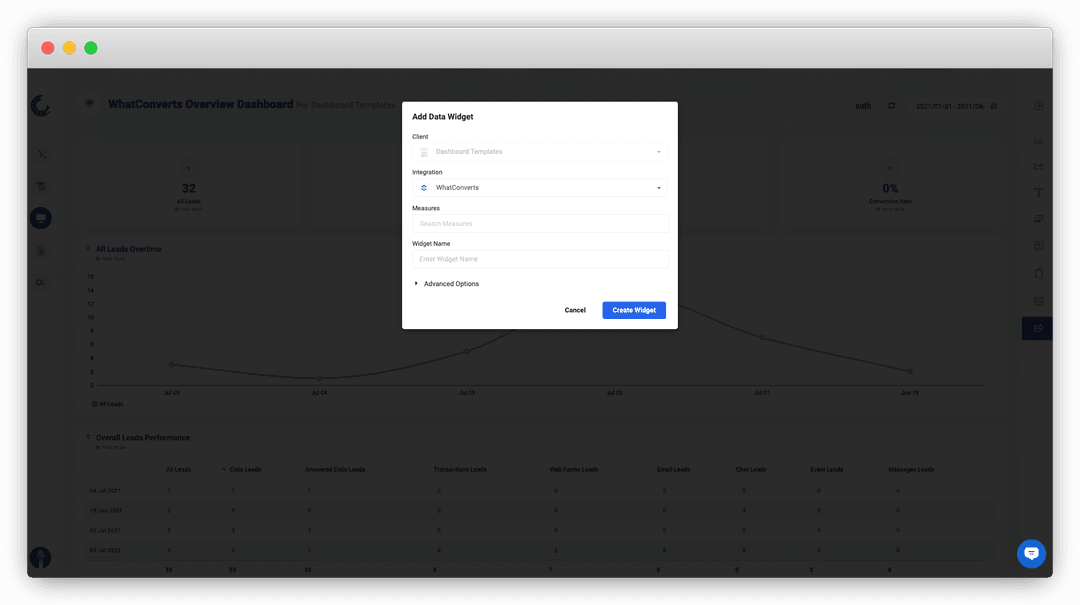
Task: Click the refresh sync icon beside auth
Action: pyautogui.click(x=891, y=106)
